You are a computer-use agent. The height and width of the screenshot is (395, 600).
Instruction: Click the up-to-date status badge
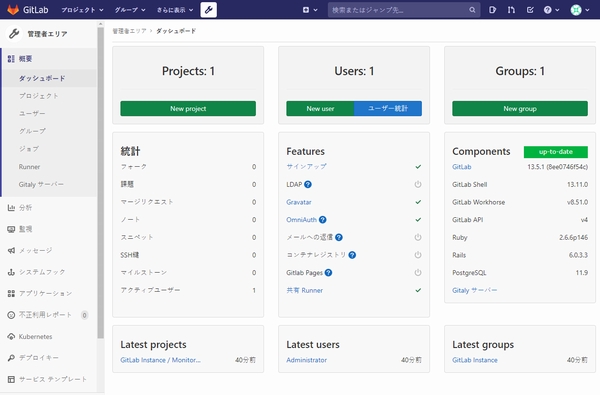click(556, 152)
